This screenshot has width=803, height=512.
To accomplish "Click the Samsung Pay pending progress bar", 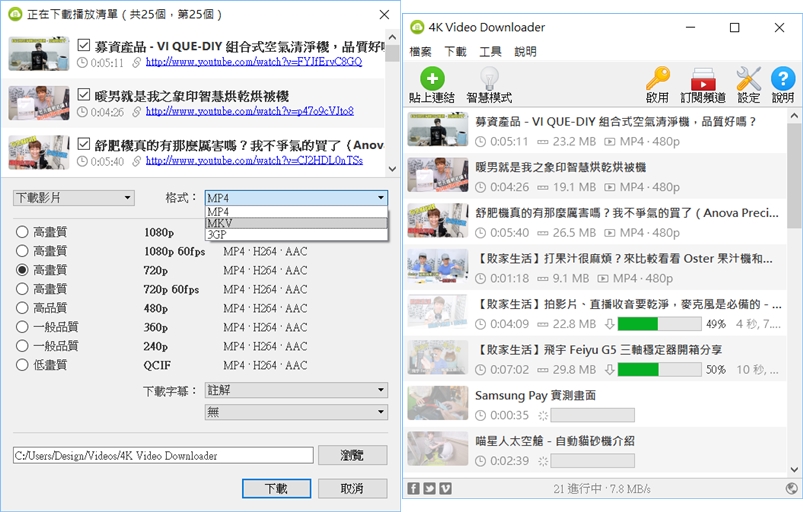I will pos(593,415).
